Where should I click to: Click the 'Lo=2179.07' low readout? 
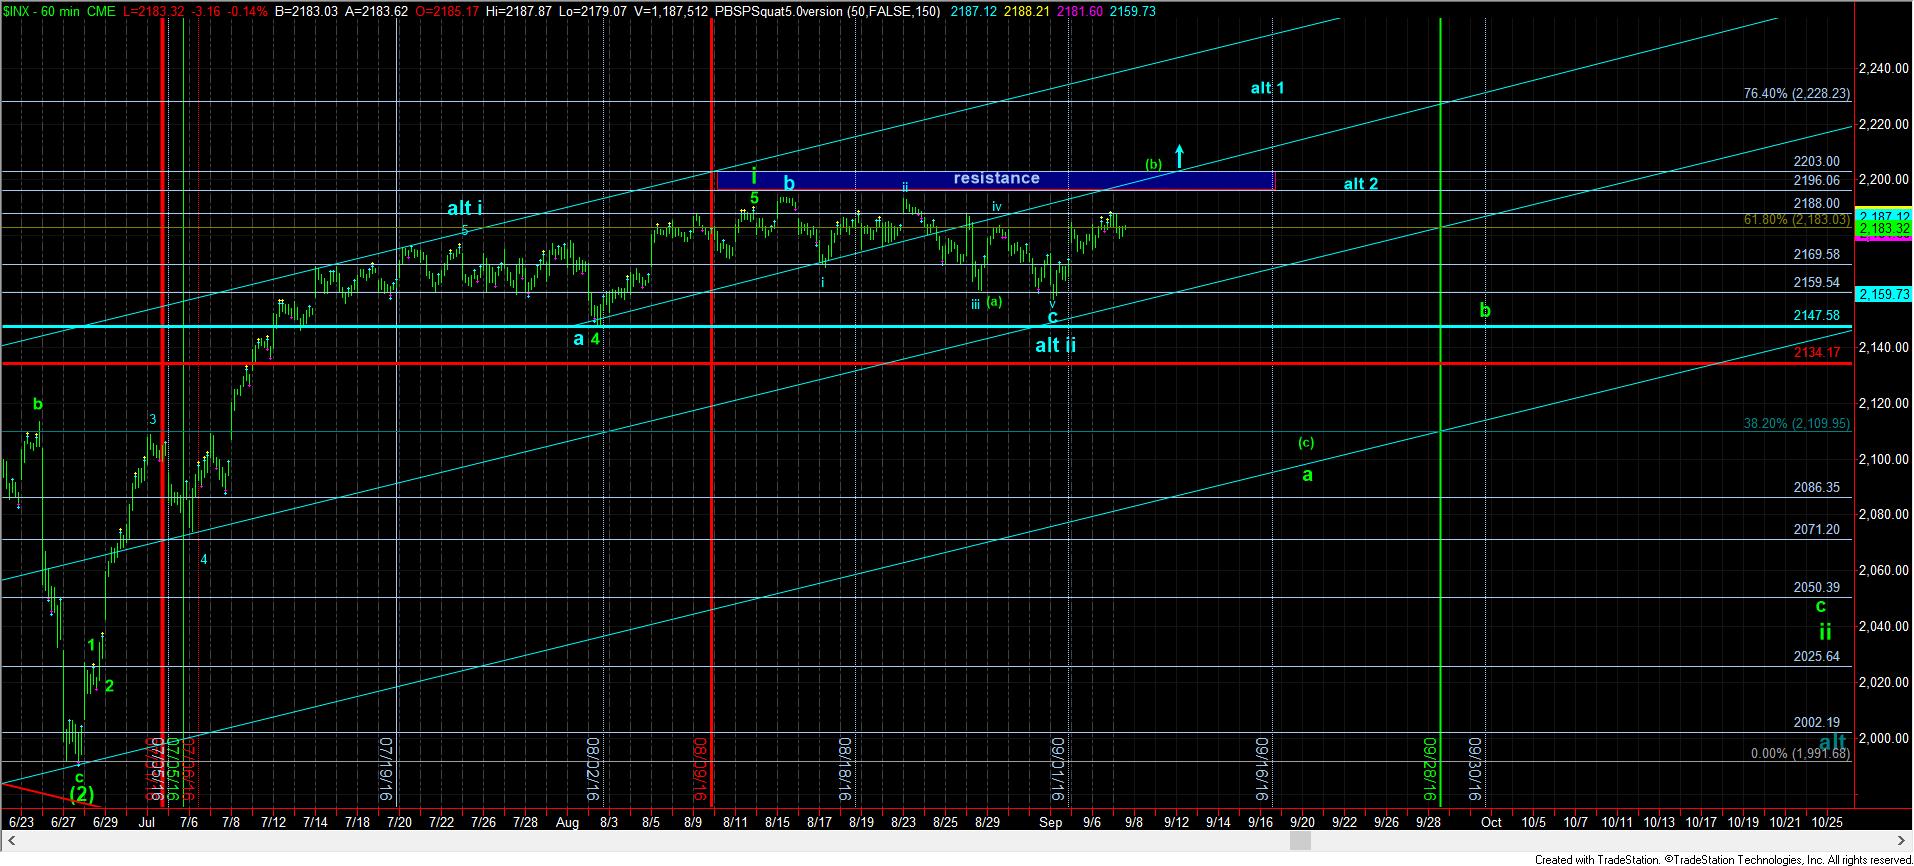point(594,11)
